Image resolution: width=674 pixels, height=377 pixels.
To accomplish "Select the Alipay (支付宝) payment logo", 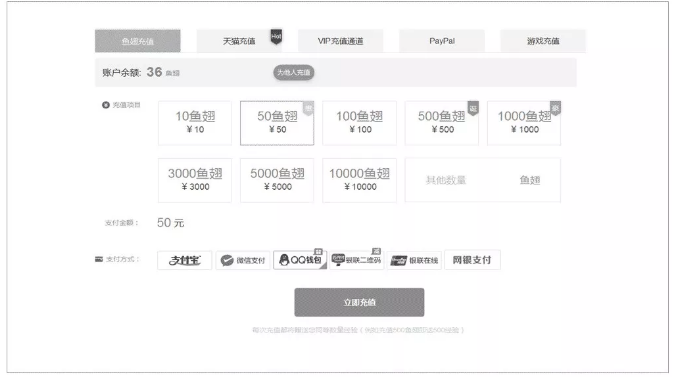I will [x=184, y=260].
